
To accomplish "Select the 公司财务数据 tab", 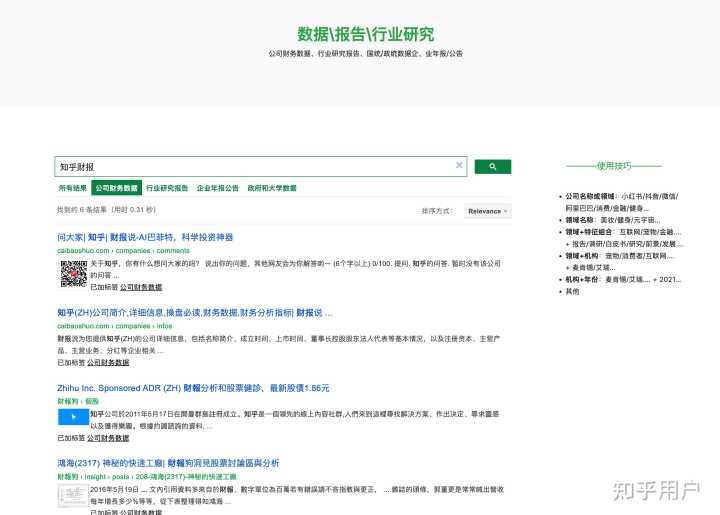I will 117,188.
